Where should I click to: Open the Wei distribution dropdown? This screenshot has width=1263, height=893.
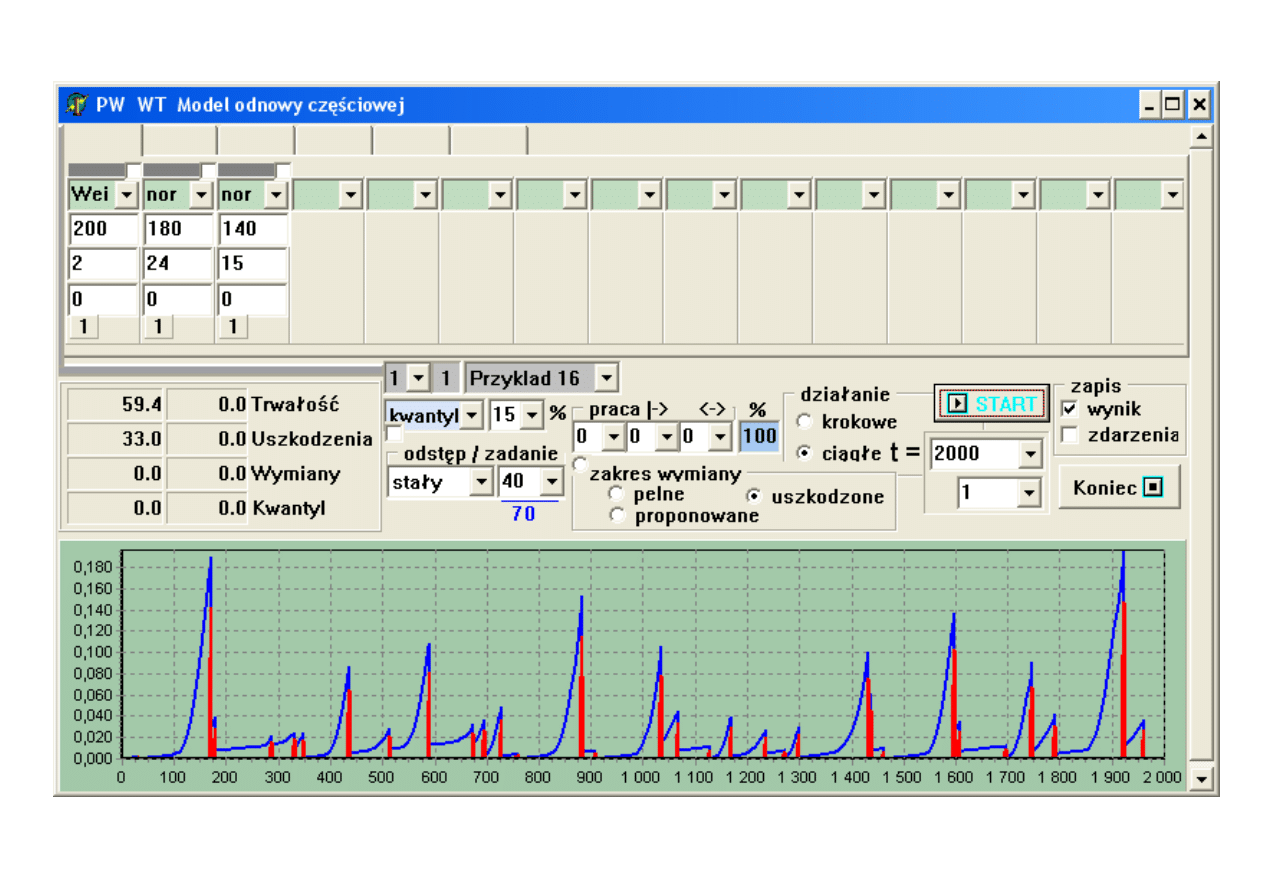pyautogui.click(x=126, y=194)
